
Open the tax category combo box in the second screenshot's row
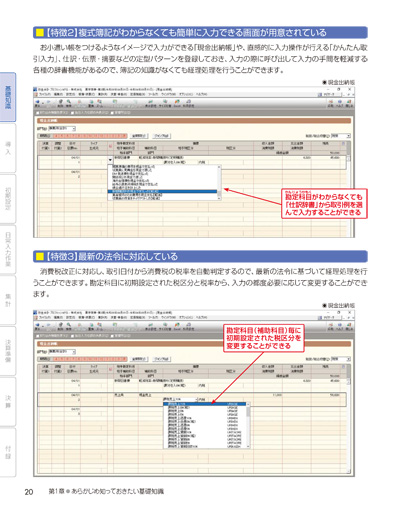pyautogui.click(x=180, y=399)
